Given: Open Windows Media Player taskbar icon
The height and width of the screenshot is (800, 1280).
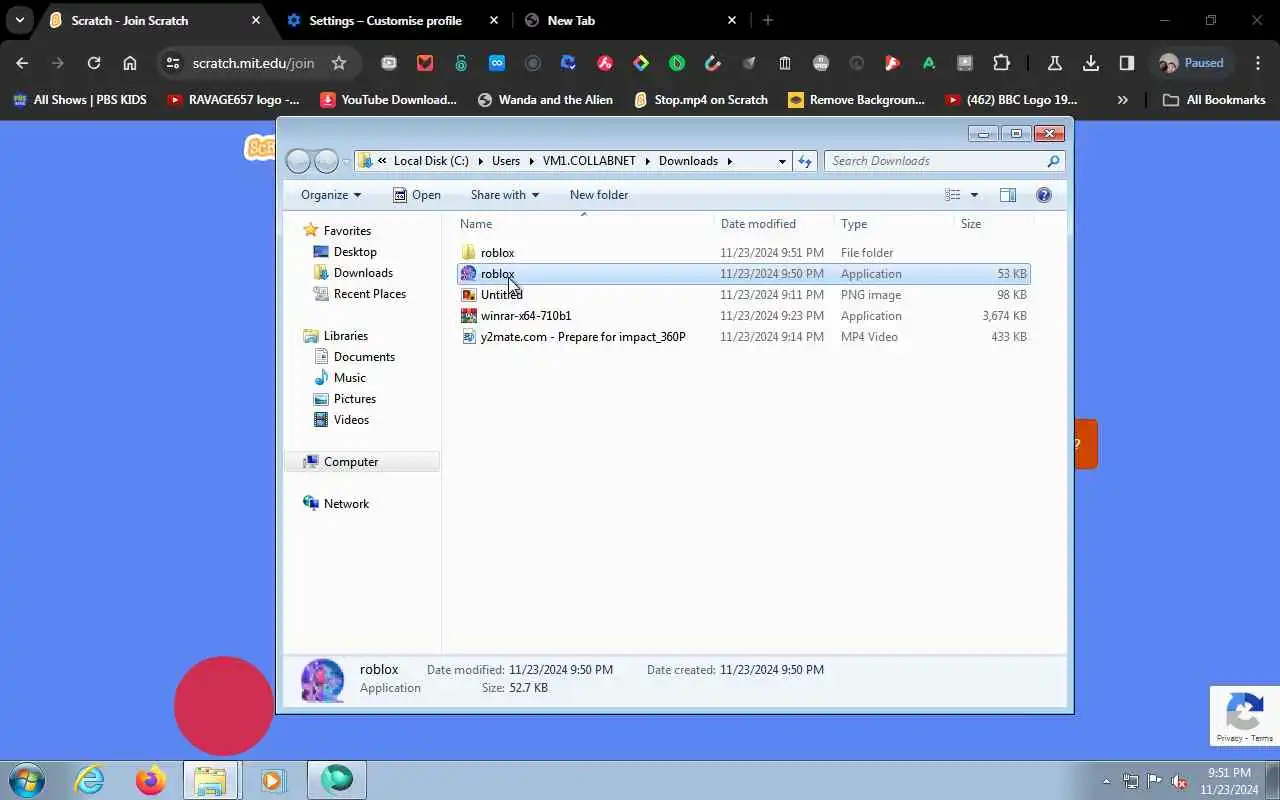Looking at the screenshot, I should click(273, 780).
